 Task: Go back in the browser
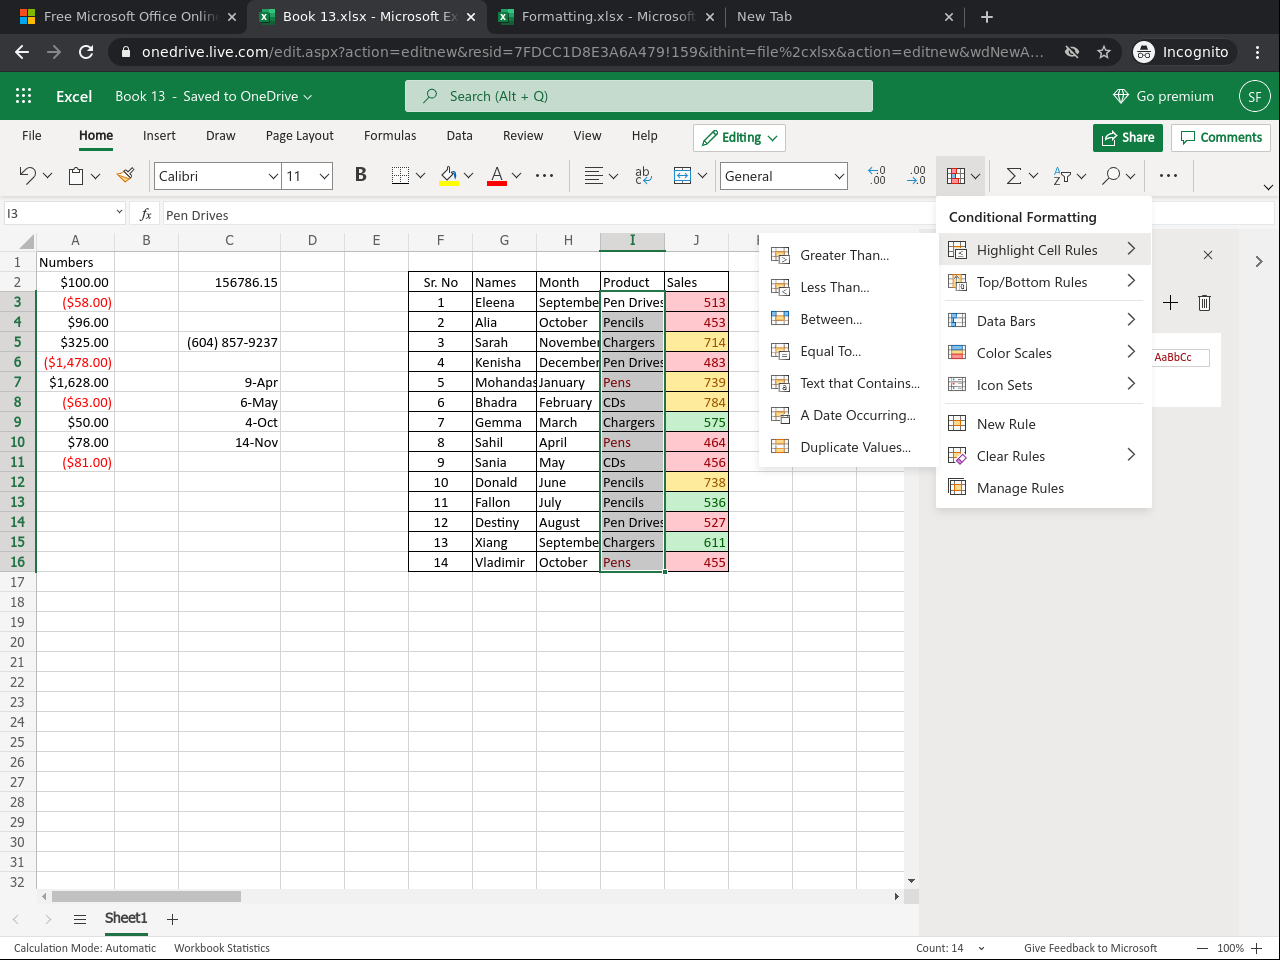tap(22, 52)
